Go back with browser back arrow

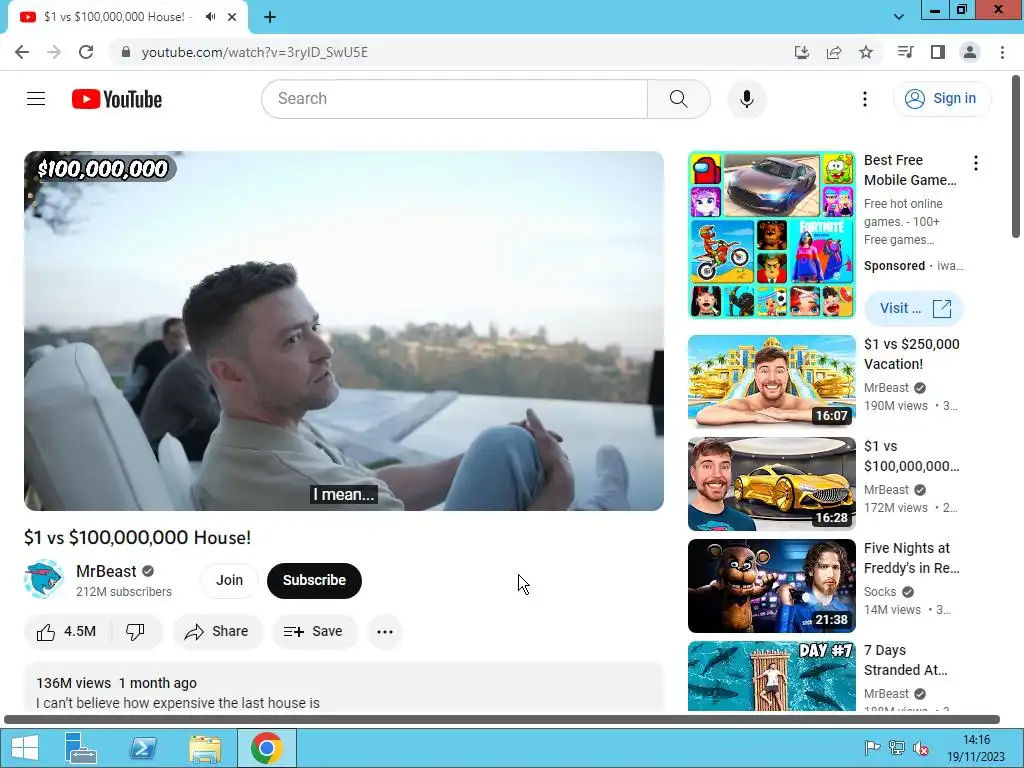click(22, 52)
